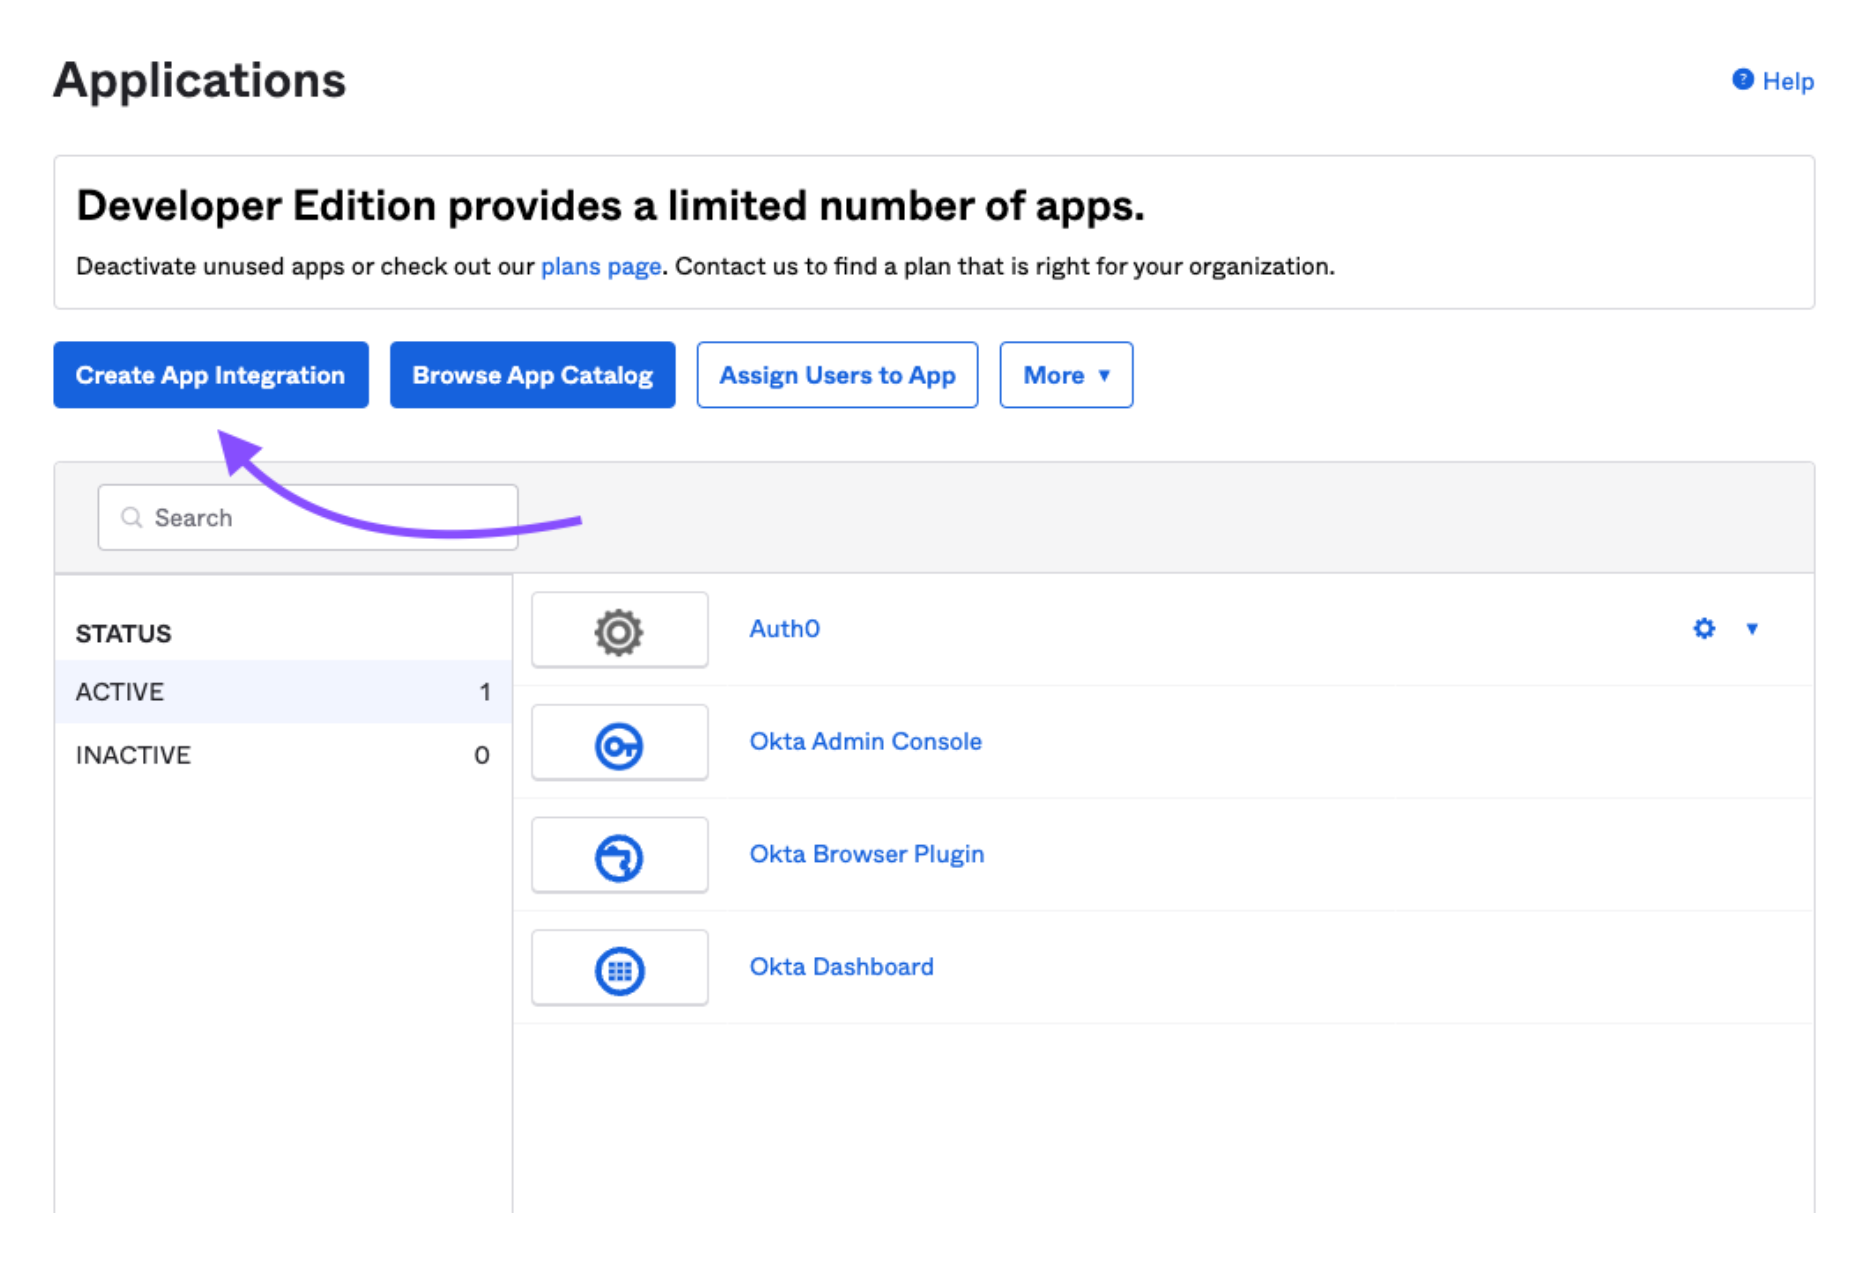
Task: Click the Help question mark icon
Action: [1742, 80]
